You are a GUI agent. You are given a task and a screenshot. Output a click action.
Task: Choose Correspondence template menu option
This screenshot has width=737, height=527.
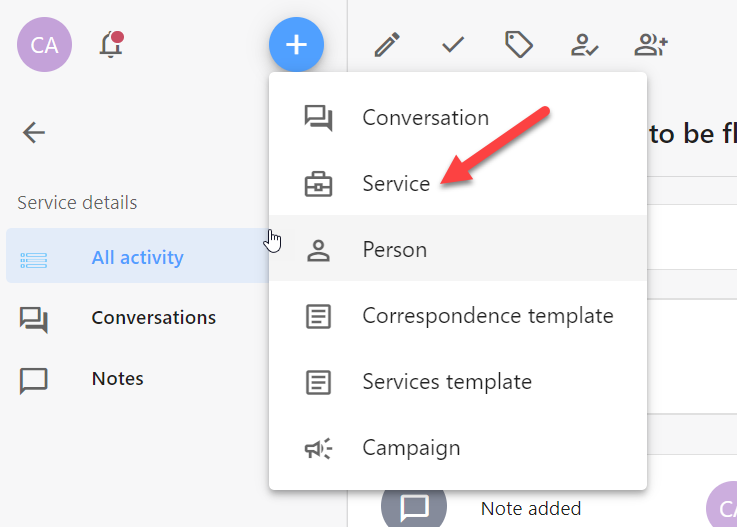[458, 315]
